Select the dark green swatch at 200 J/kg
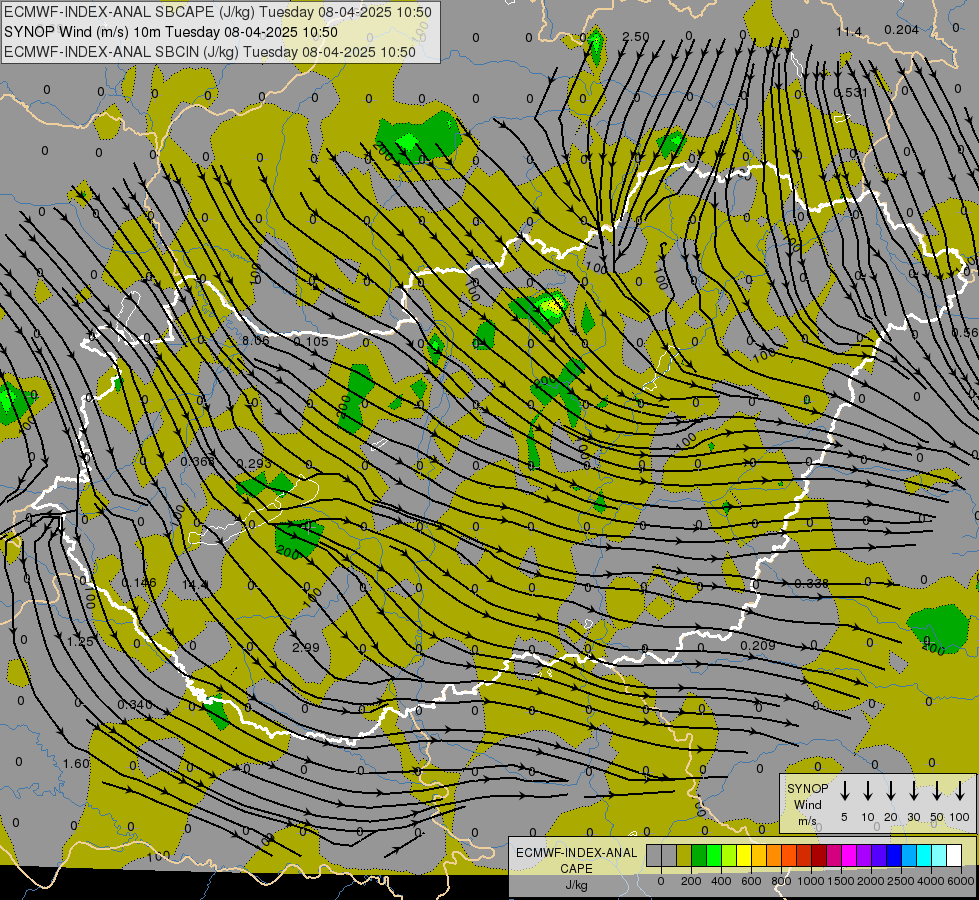Image resolution: width=979 pixels, height=900 pixels. pyautogui.click(x=699, y=855)
